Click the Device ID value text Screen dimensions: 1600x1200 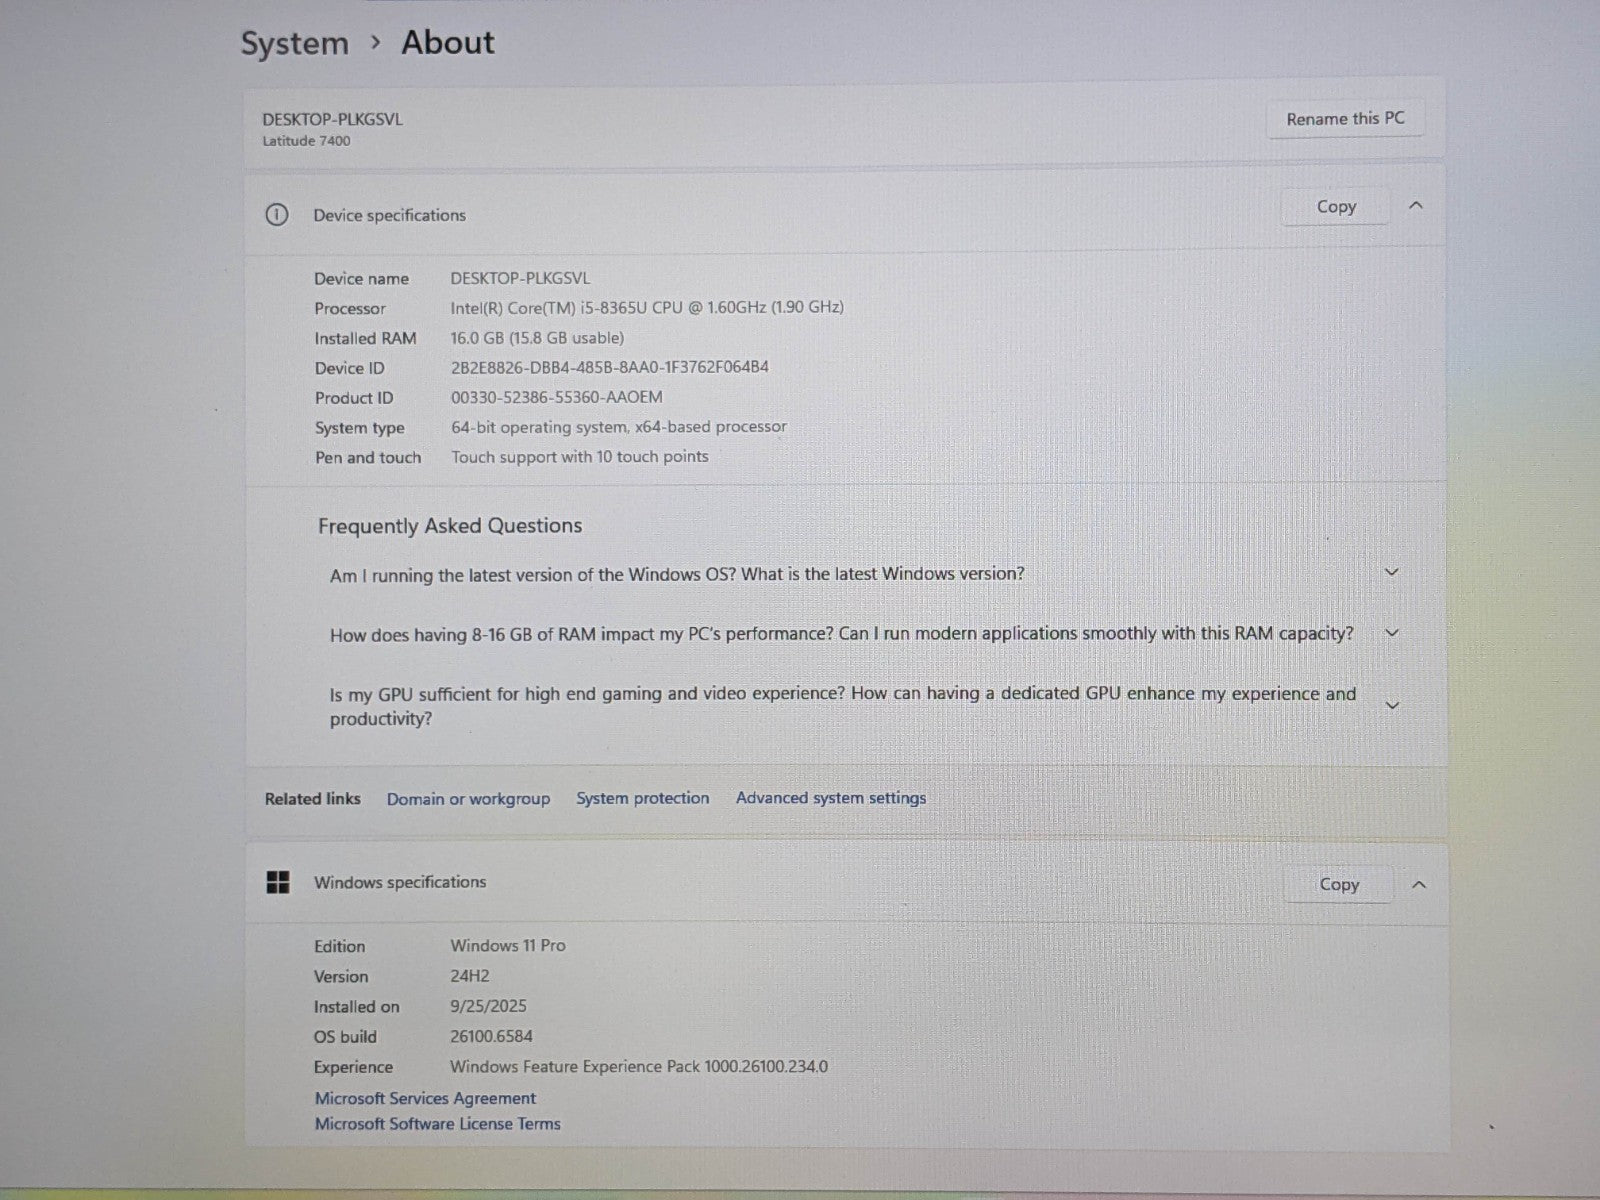point(609,367)
